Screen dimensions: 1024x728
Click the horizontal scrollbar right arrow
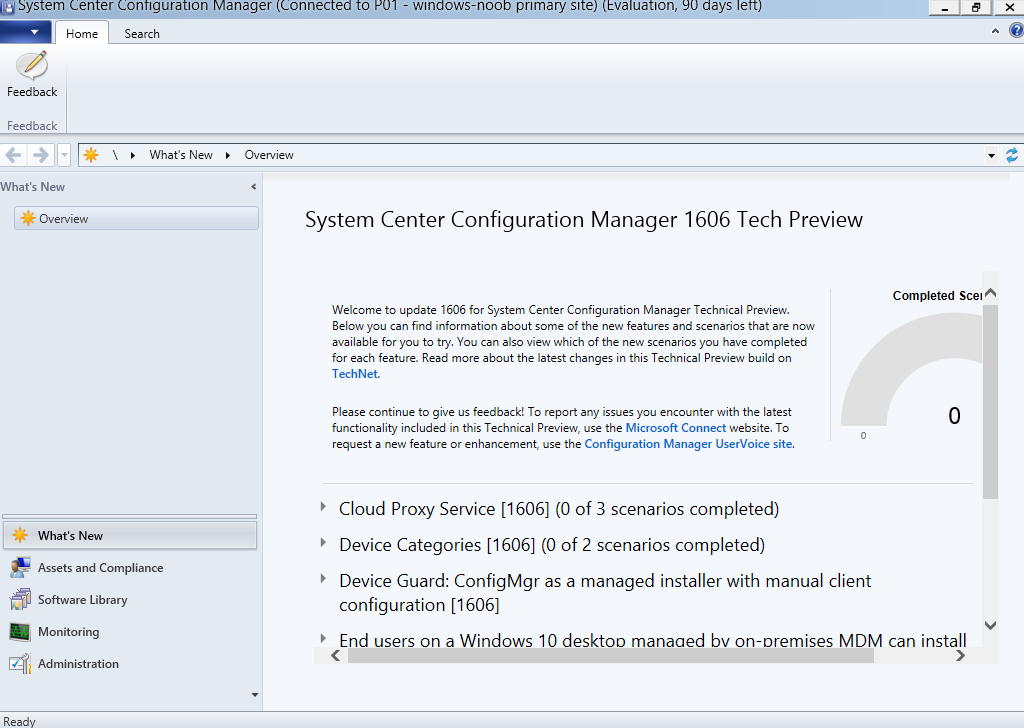tap(961, 656)
